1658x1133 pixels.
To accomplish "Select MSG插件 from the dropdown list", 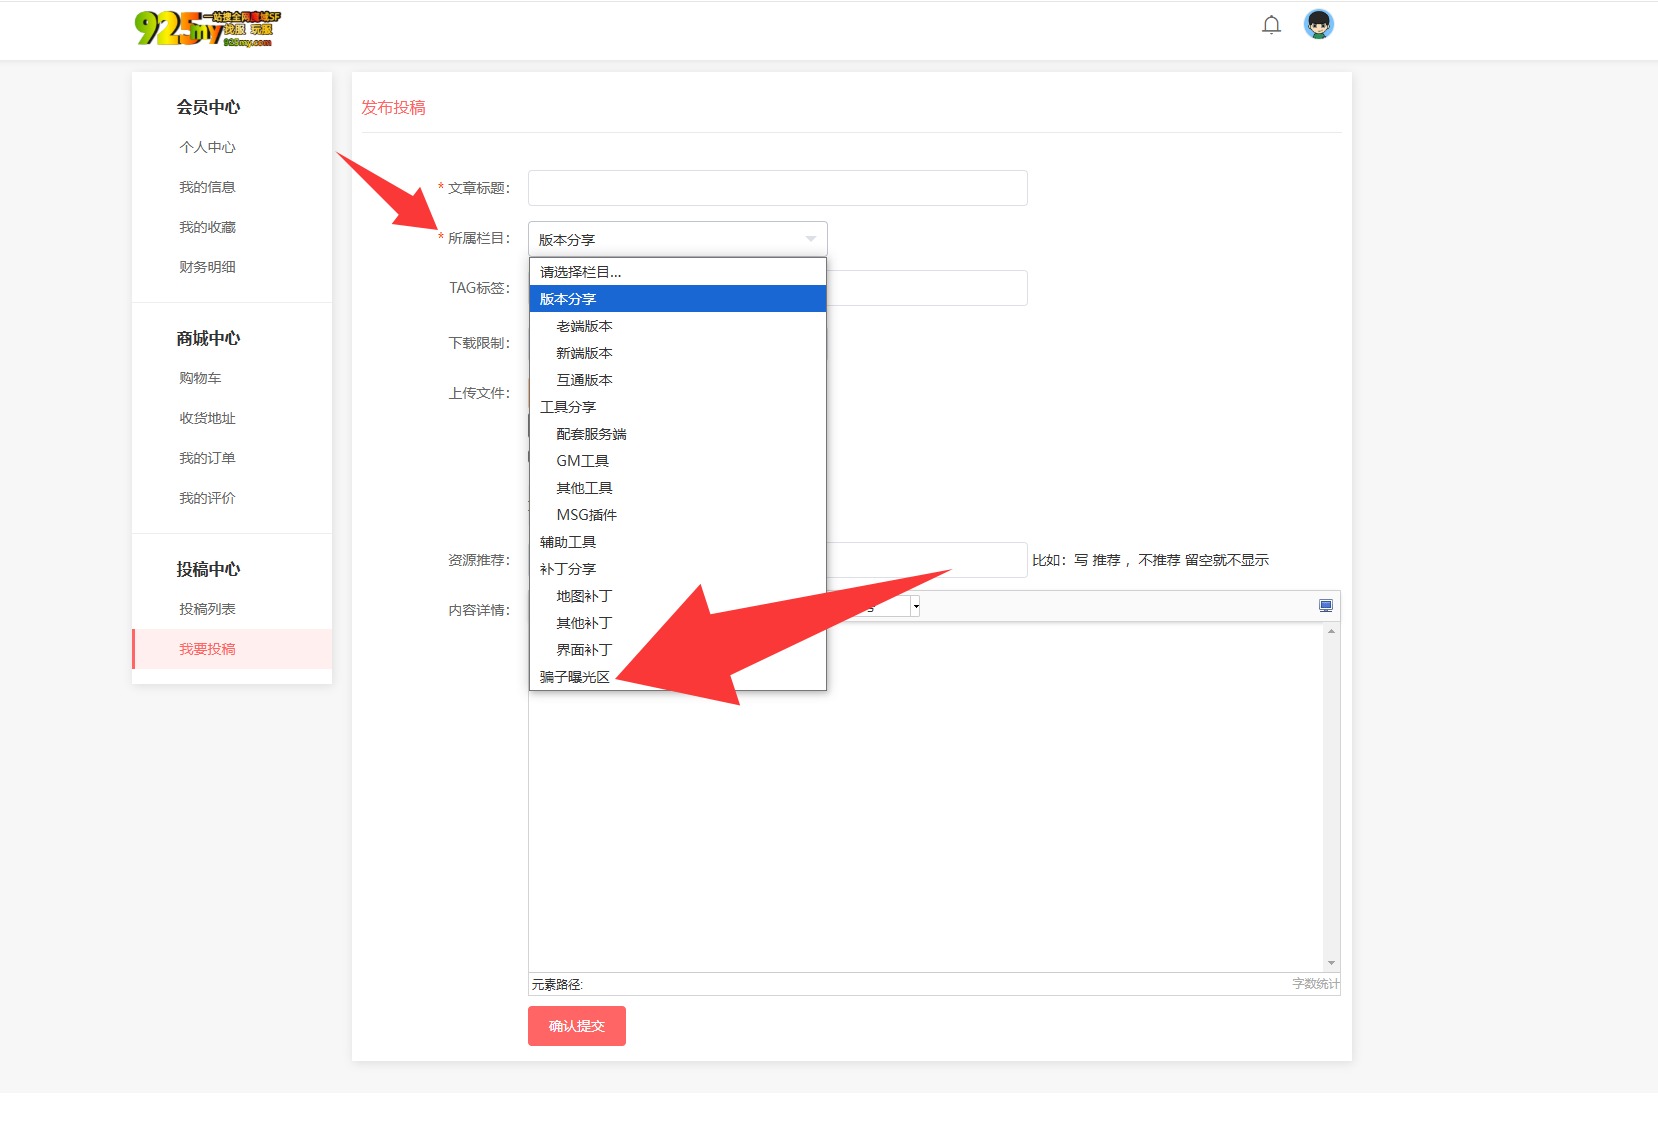I will tap(586, 515).
